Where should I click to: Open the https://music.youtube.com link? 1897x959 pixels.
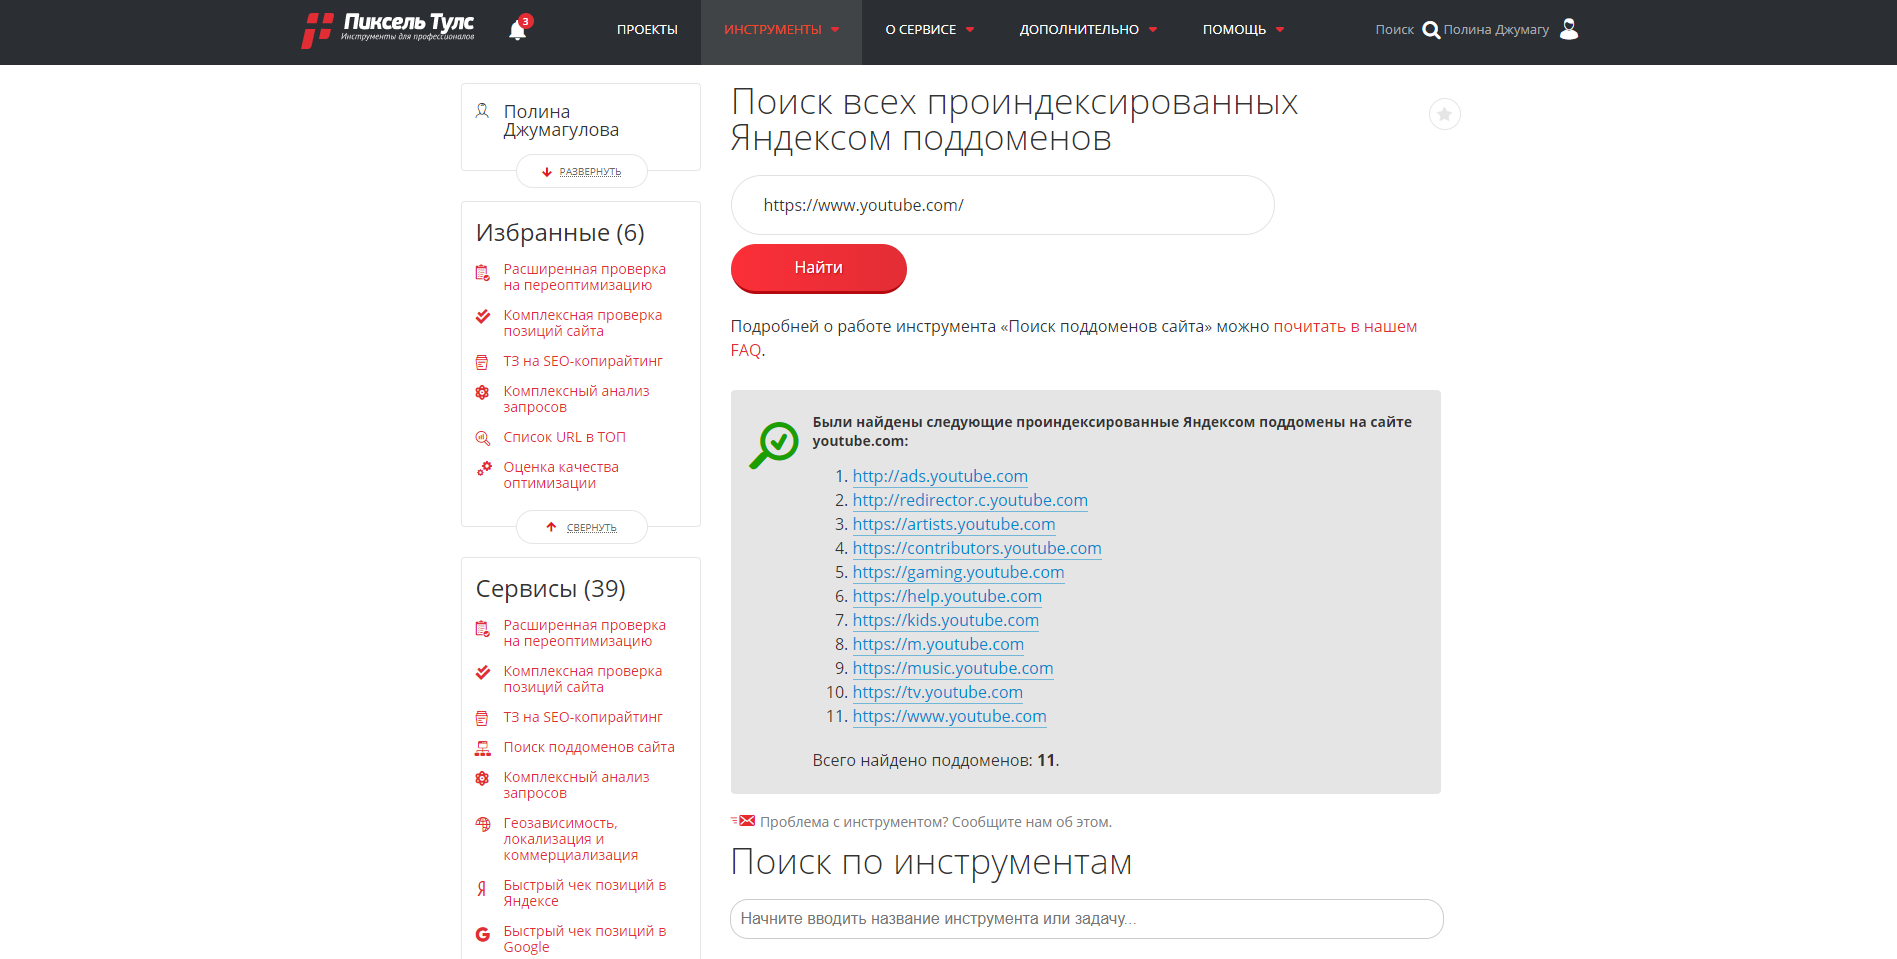tap(953, 668)
